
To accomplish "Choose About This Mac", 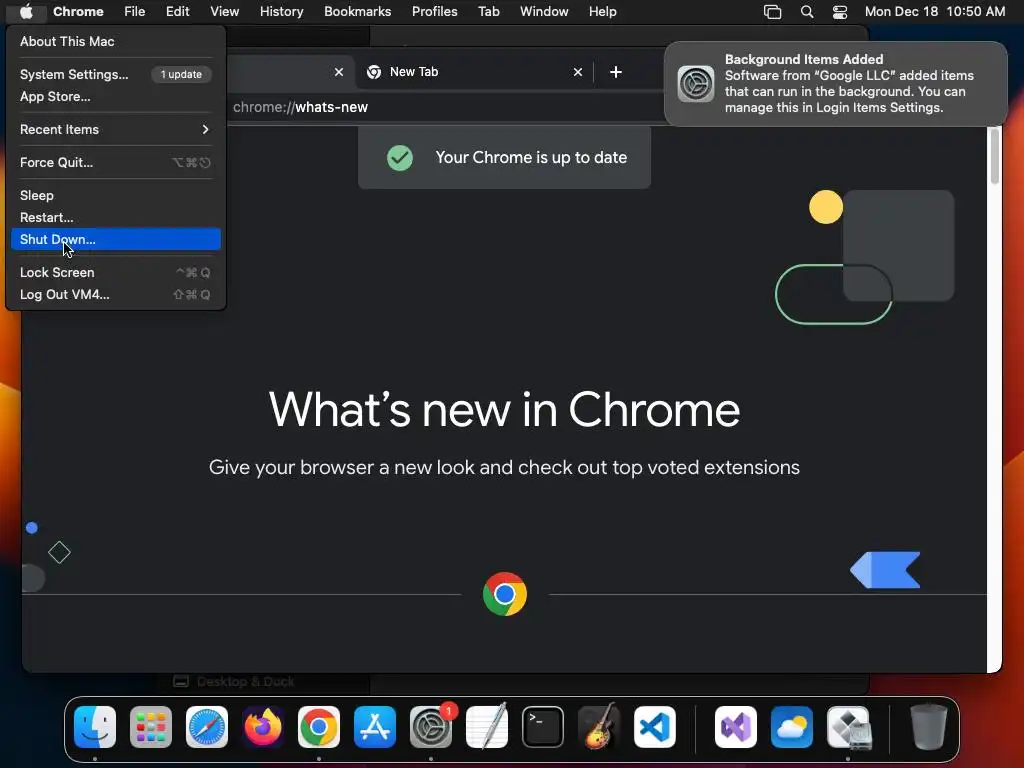I will pyautogui.click(x=116, y=41).
